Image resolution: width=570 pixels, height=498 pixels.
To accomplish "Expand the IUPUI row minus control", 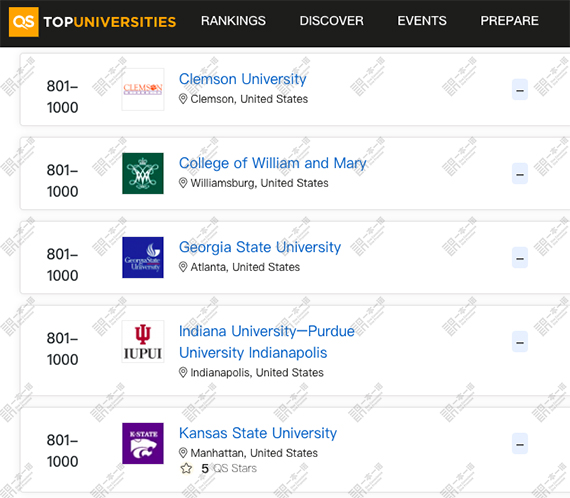I will click(x=520, y=341).
